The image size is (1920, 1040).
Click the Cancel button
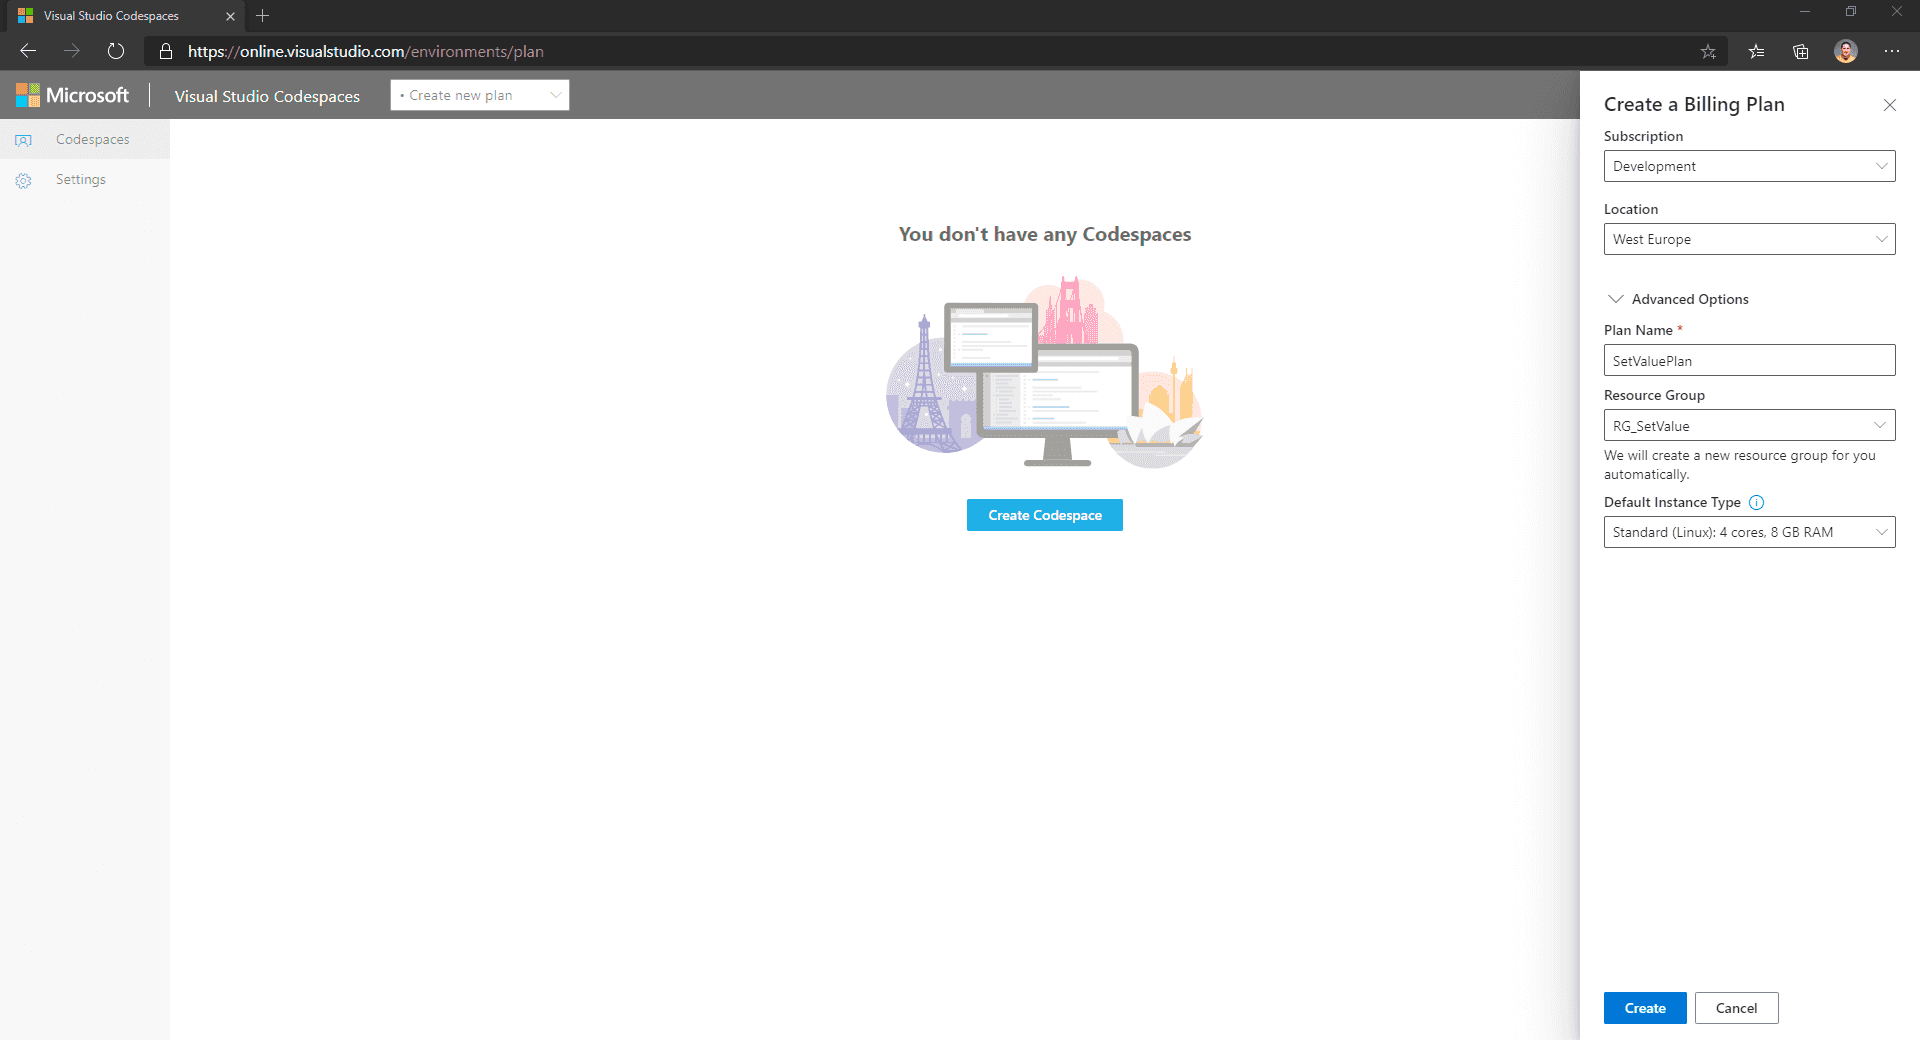pyautogui.click(x=1736, y=1008)
